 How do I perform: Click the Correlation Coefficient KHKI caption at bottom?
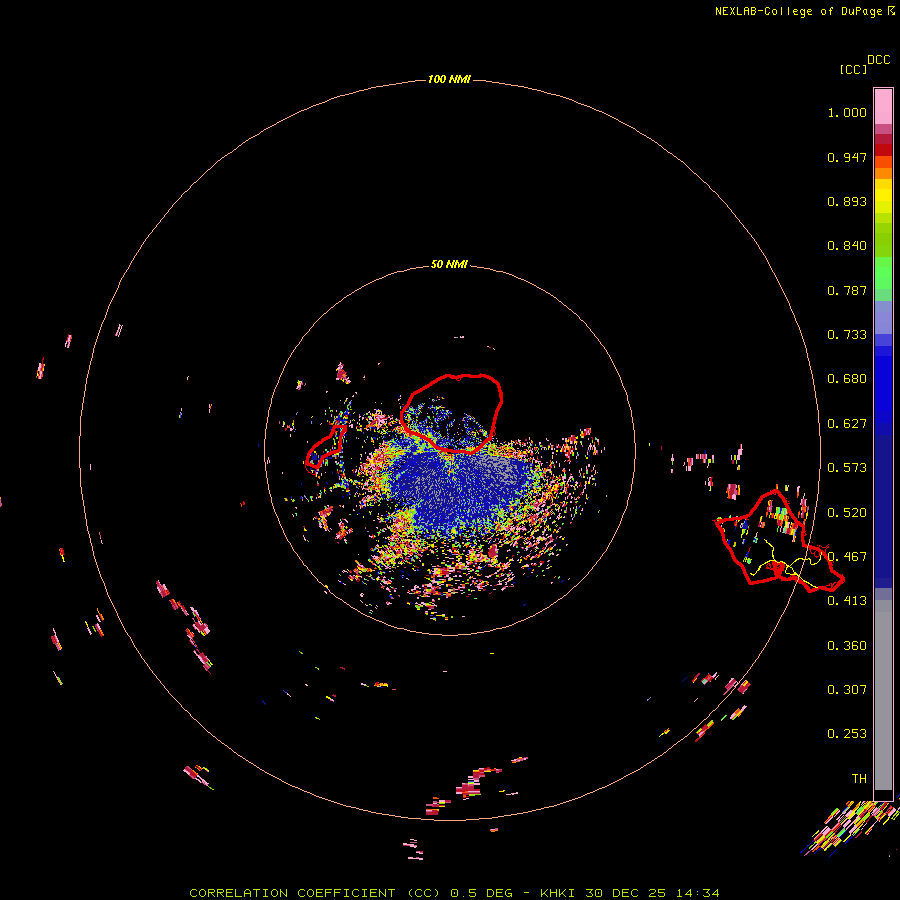[x=454, y=893]
